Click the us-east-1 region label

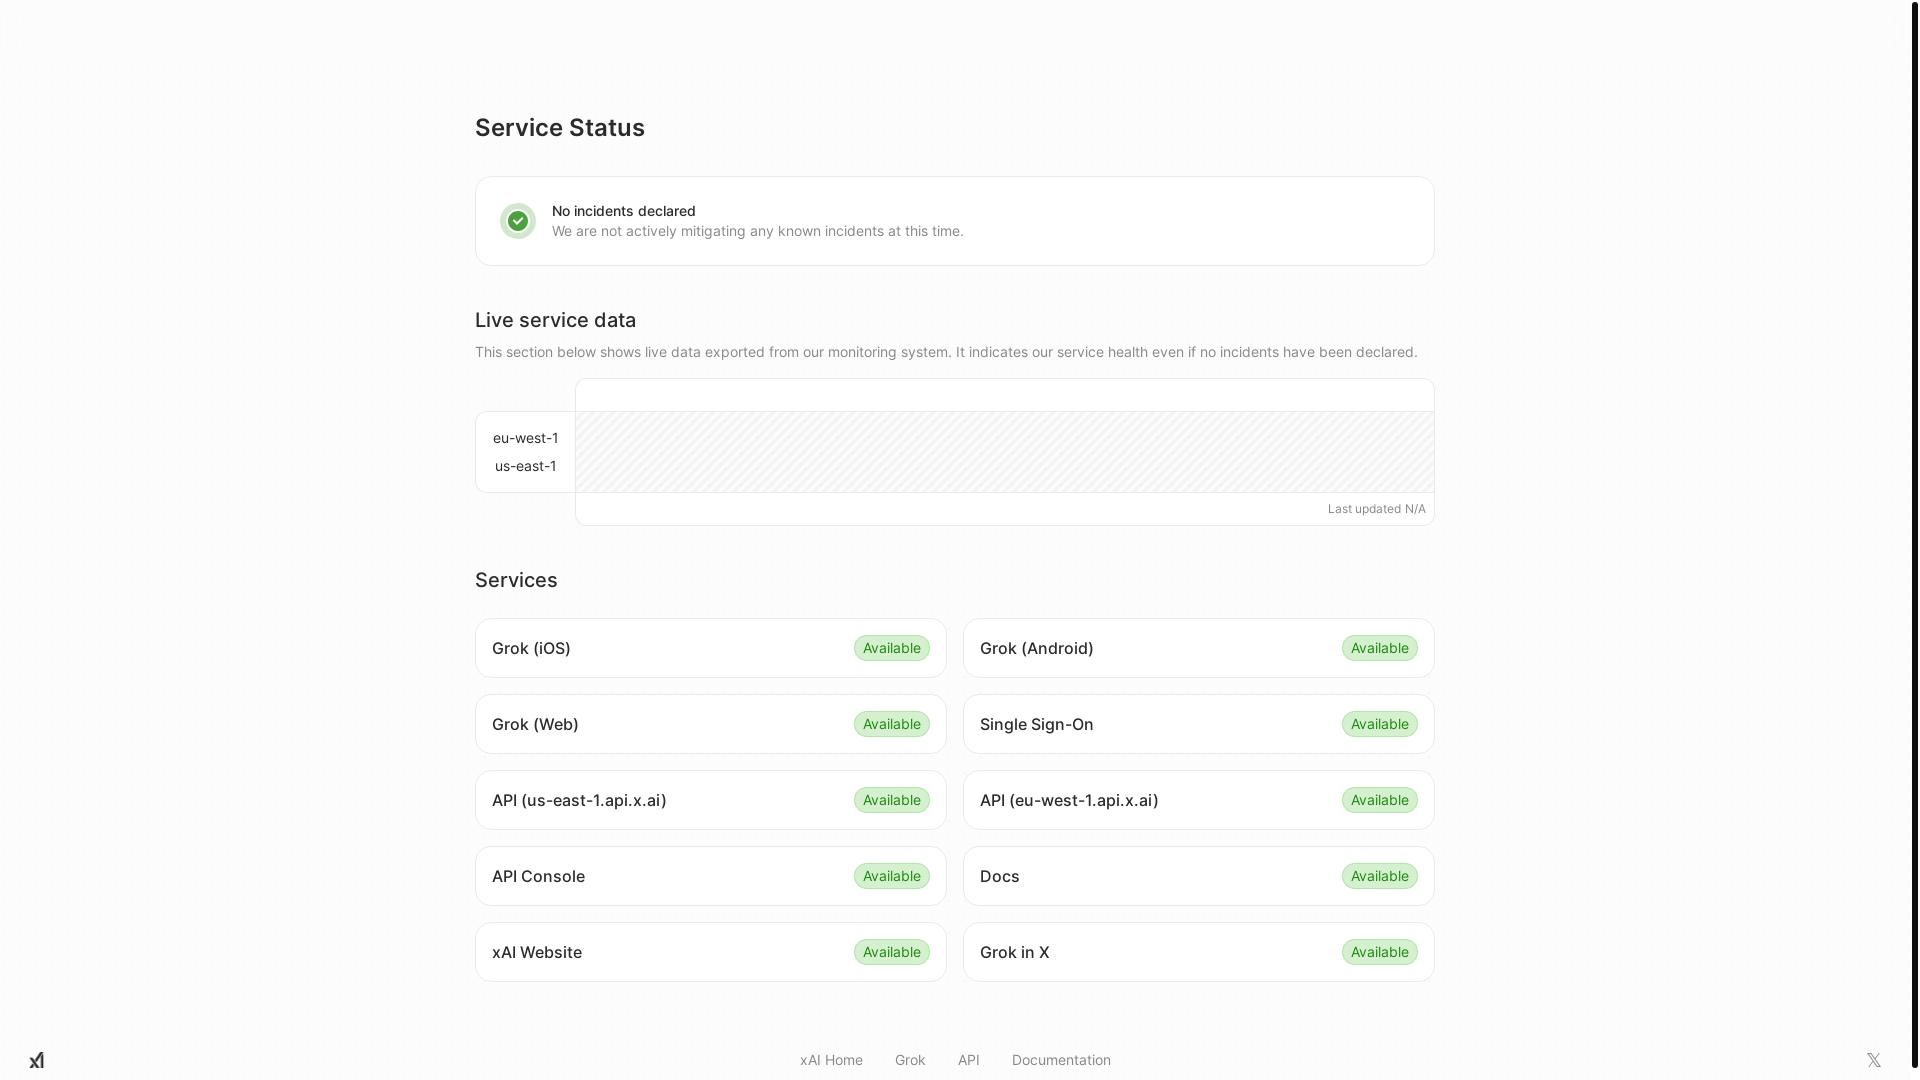(x=526, y=466)
